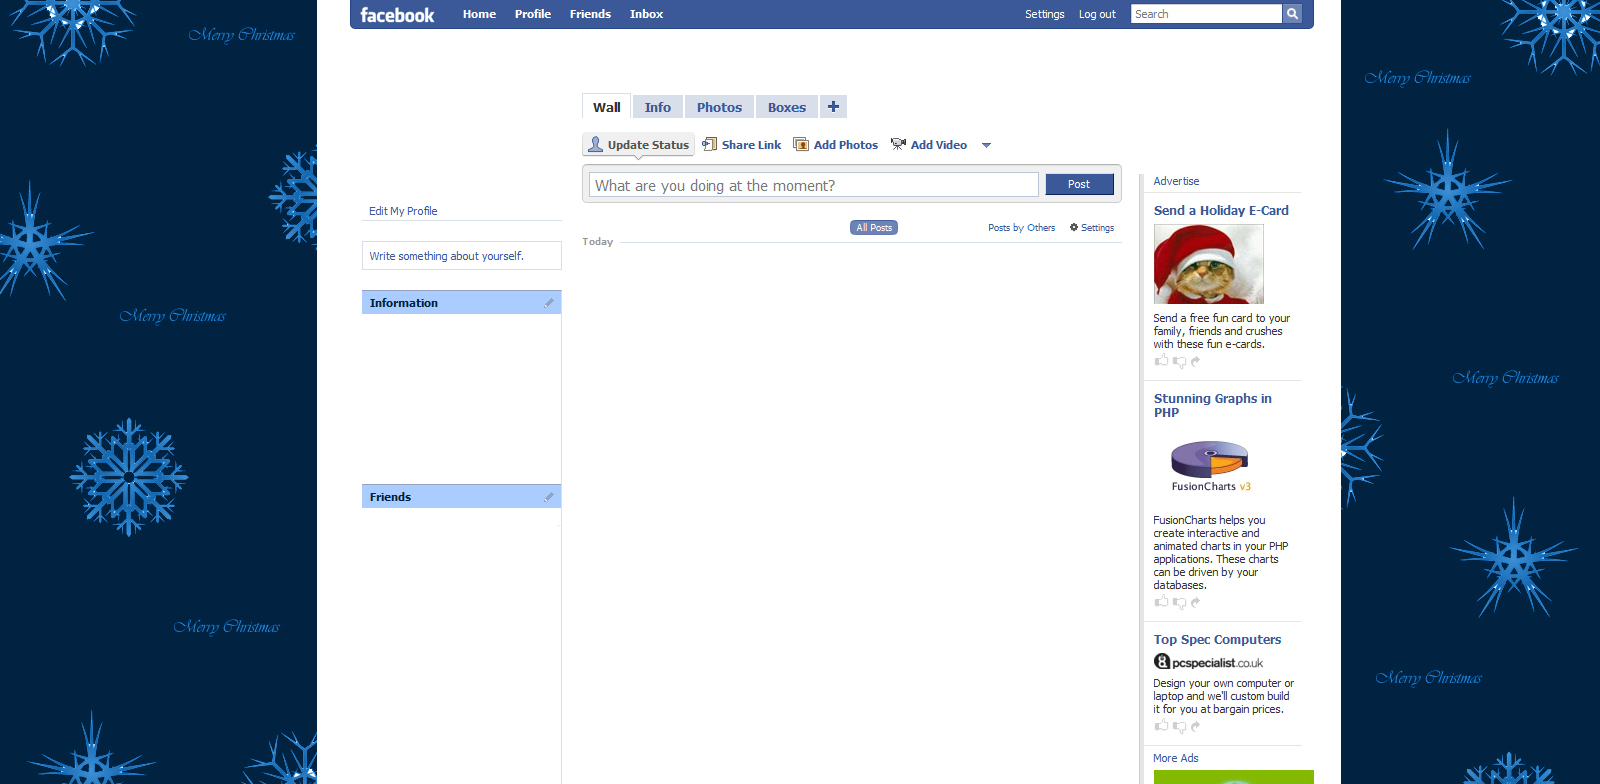Viewport: 1600px width, 784px height.
Task: Click the 'Today' date label
Action: 598,242
